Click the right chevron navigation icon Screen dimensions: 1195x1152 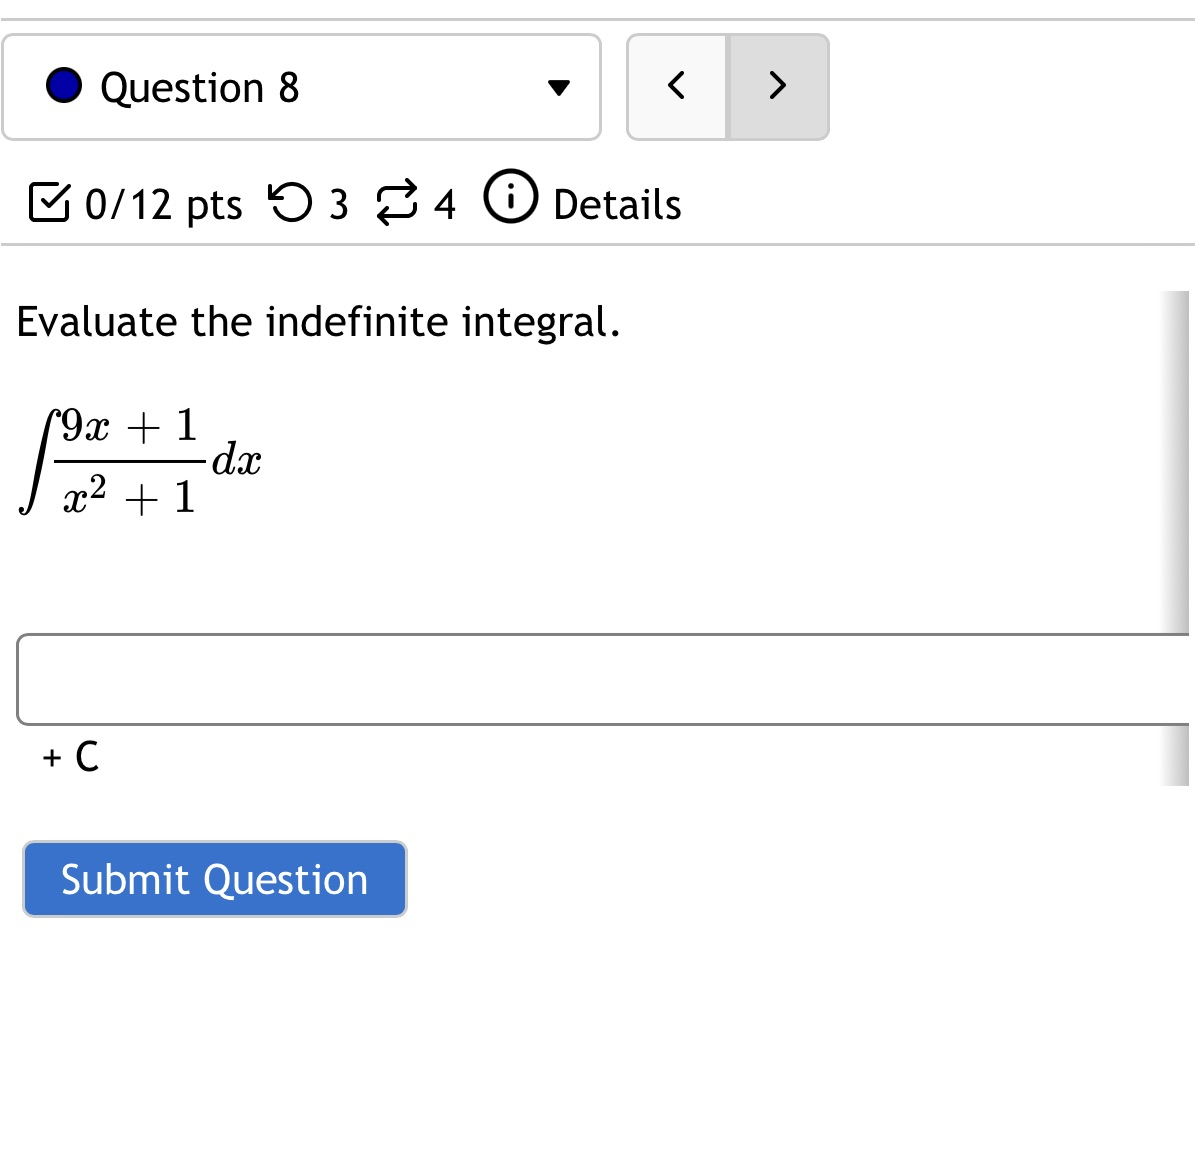pos(778,87)
